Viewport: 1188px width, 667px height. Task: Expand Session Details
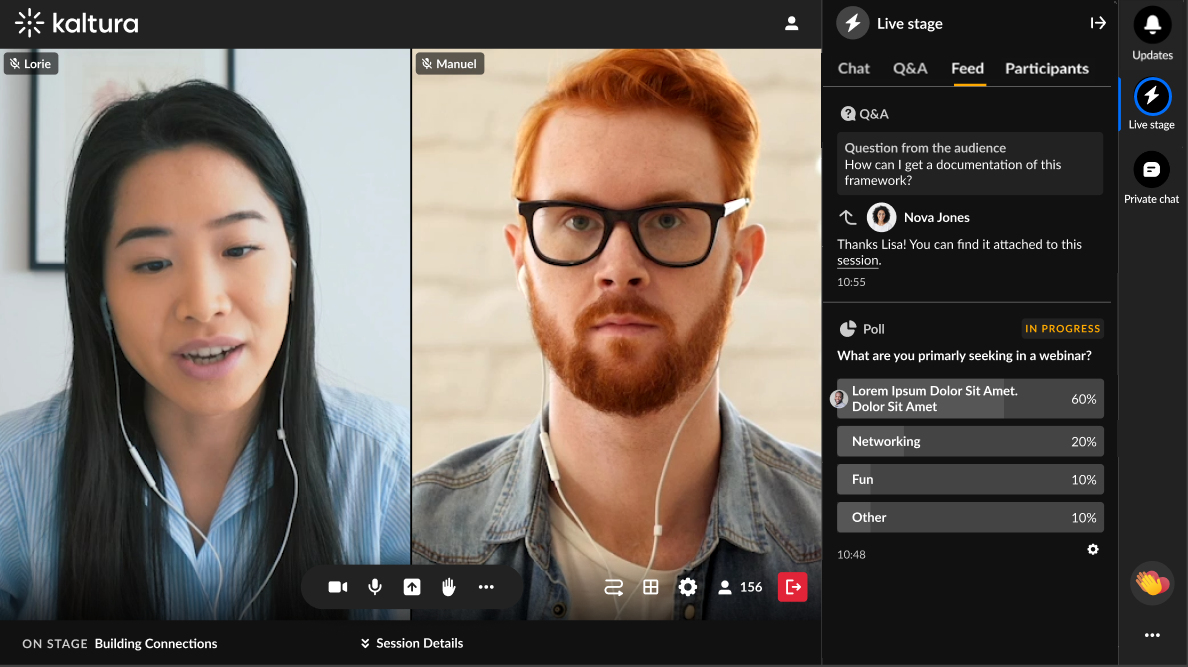[412, 644]
